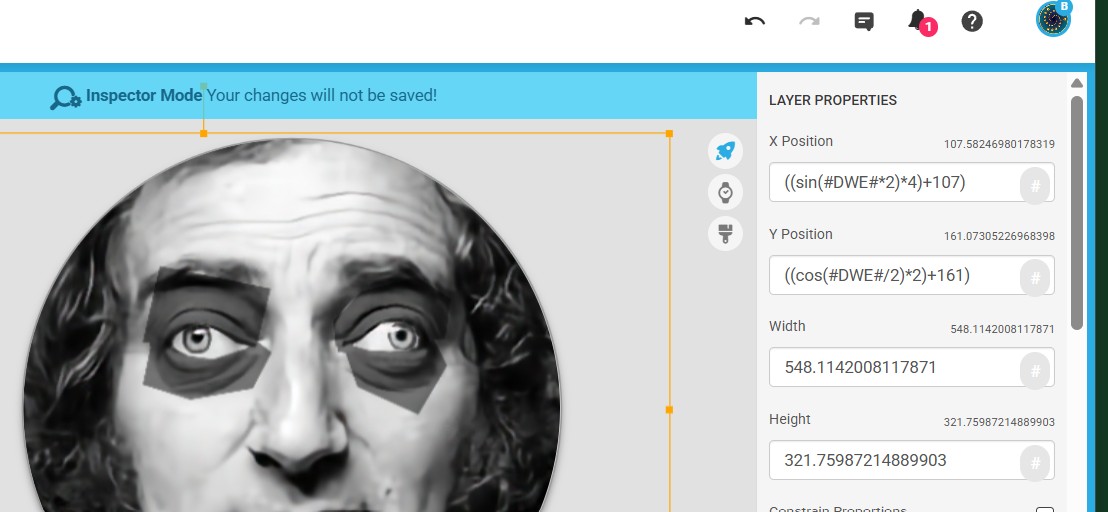Click the 'Your changes will not be saved!' text

tap(322, 95)
